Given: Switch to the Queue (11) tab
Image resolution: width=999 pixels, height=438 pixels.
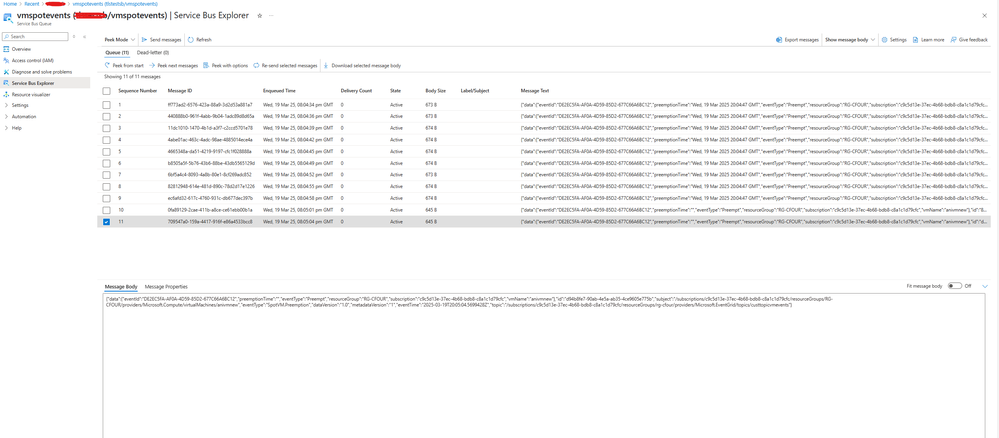Looking at the screenshot, I should (x=117, y=52).
